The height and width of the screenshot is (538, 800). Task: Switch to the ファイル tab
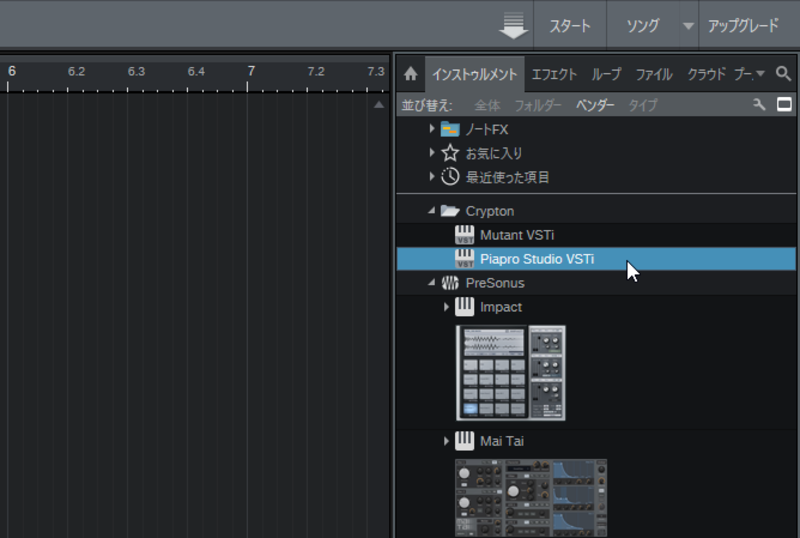coord(654,75)
